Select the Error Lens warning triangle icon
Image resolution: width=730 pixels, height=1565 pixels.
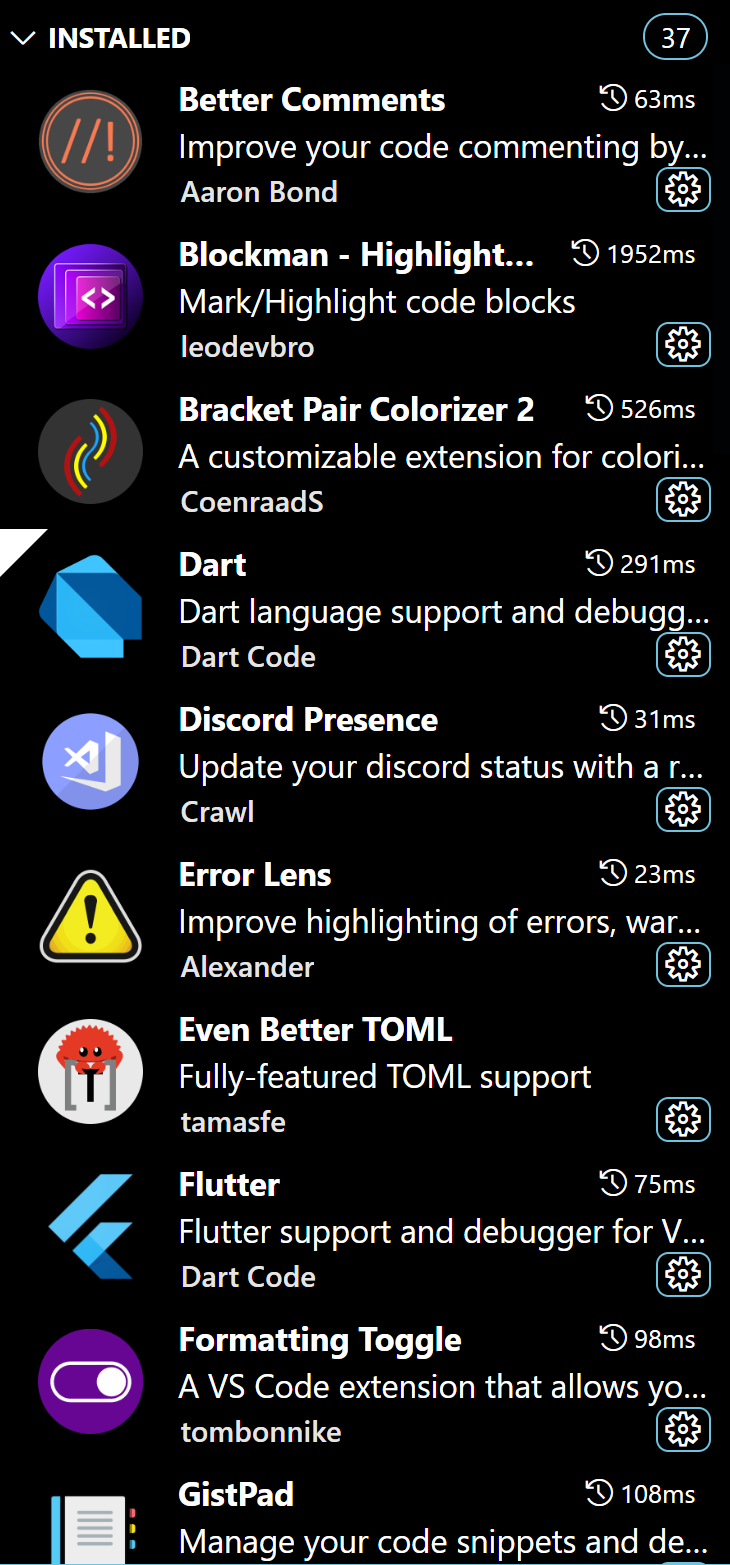pos(90,916)
